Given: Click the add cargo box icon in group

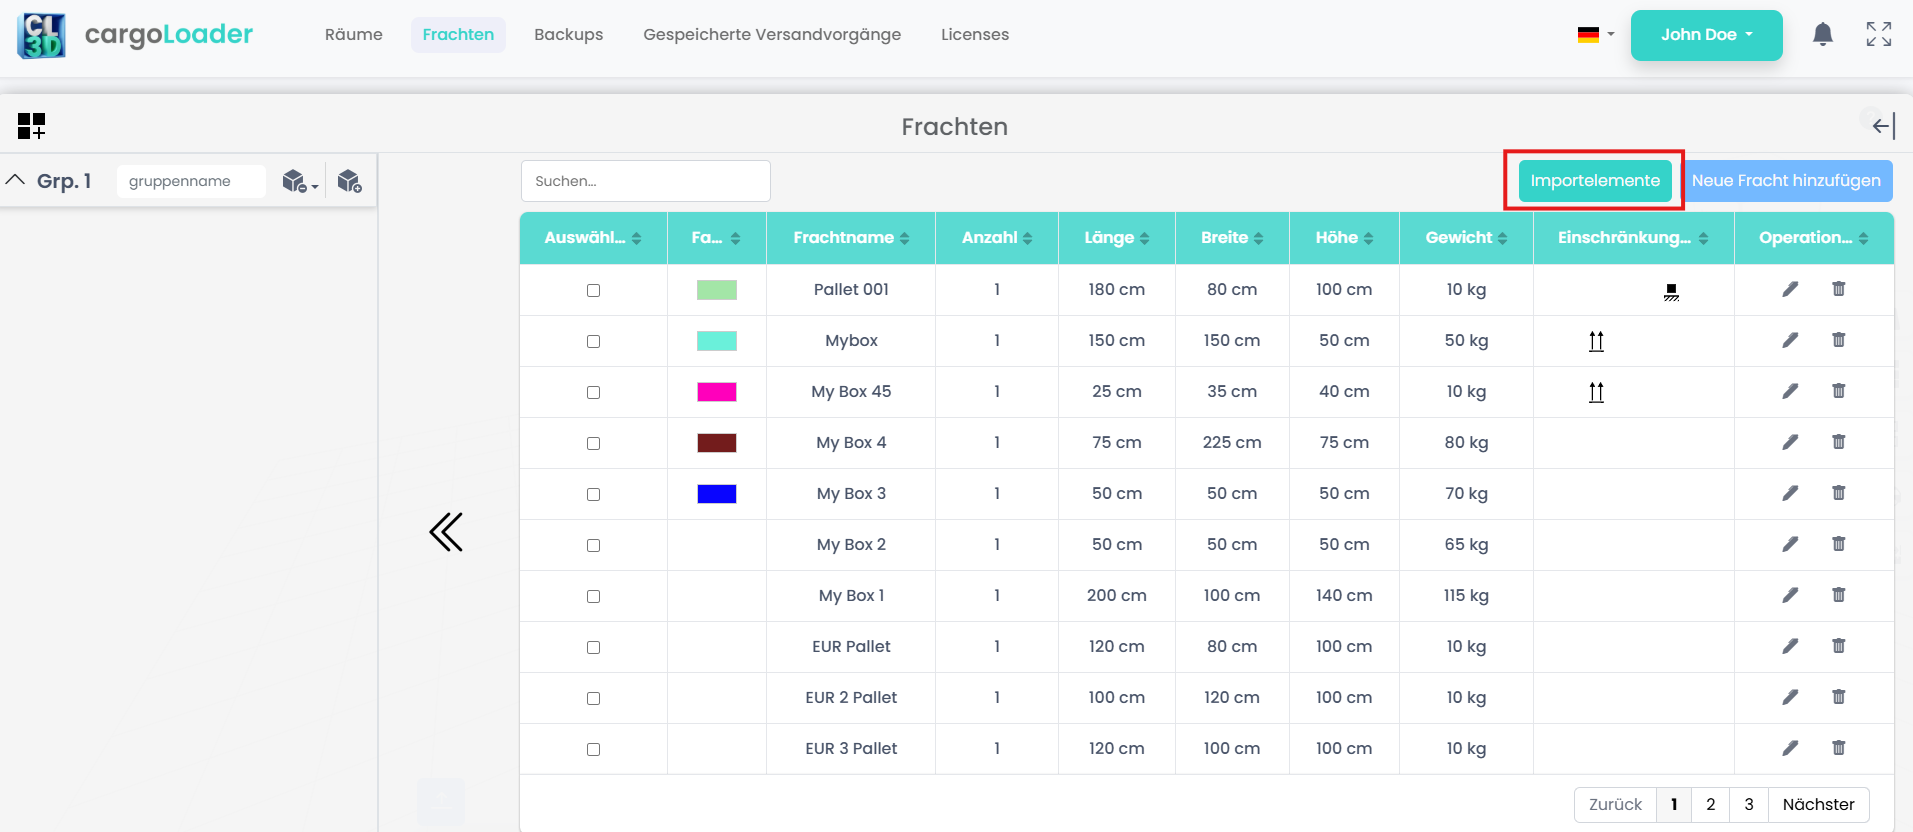Looking at the screenshot, I should point(349,181).
